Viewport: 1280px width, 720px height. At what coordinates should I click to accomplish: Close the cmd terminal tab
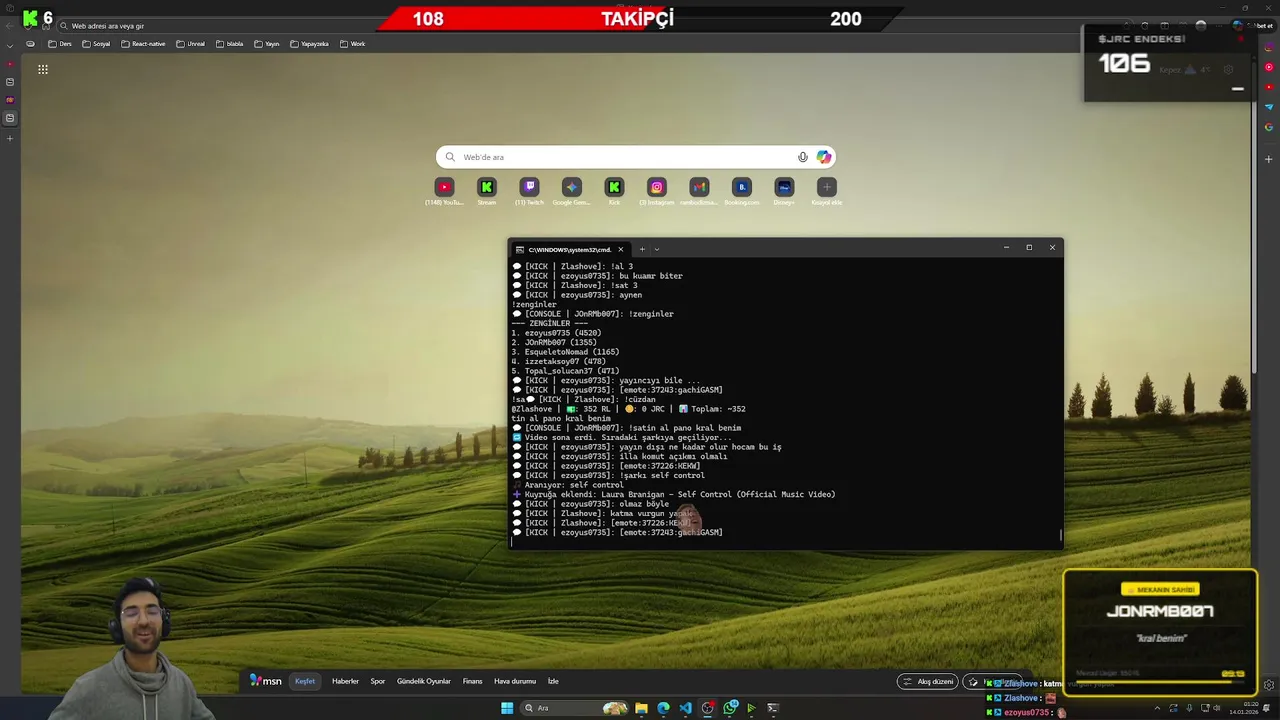click(620, 249)
